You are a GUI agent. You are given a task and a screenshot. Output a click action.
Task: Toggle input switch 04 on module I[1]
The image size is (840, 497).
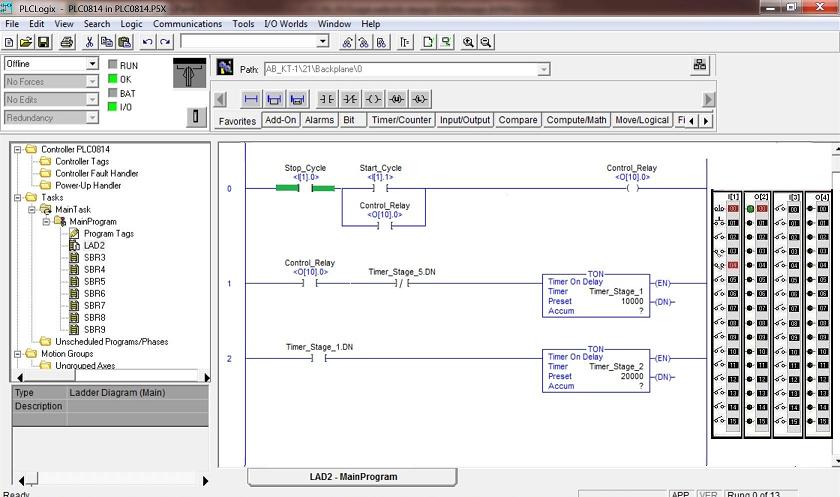click(719, 265)
